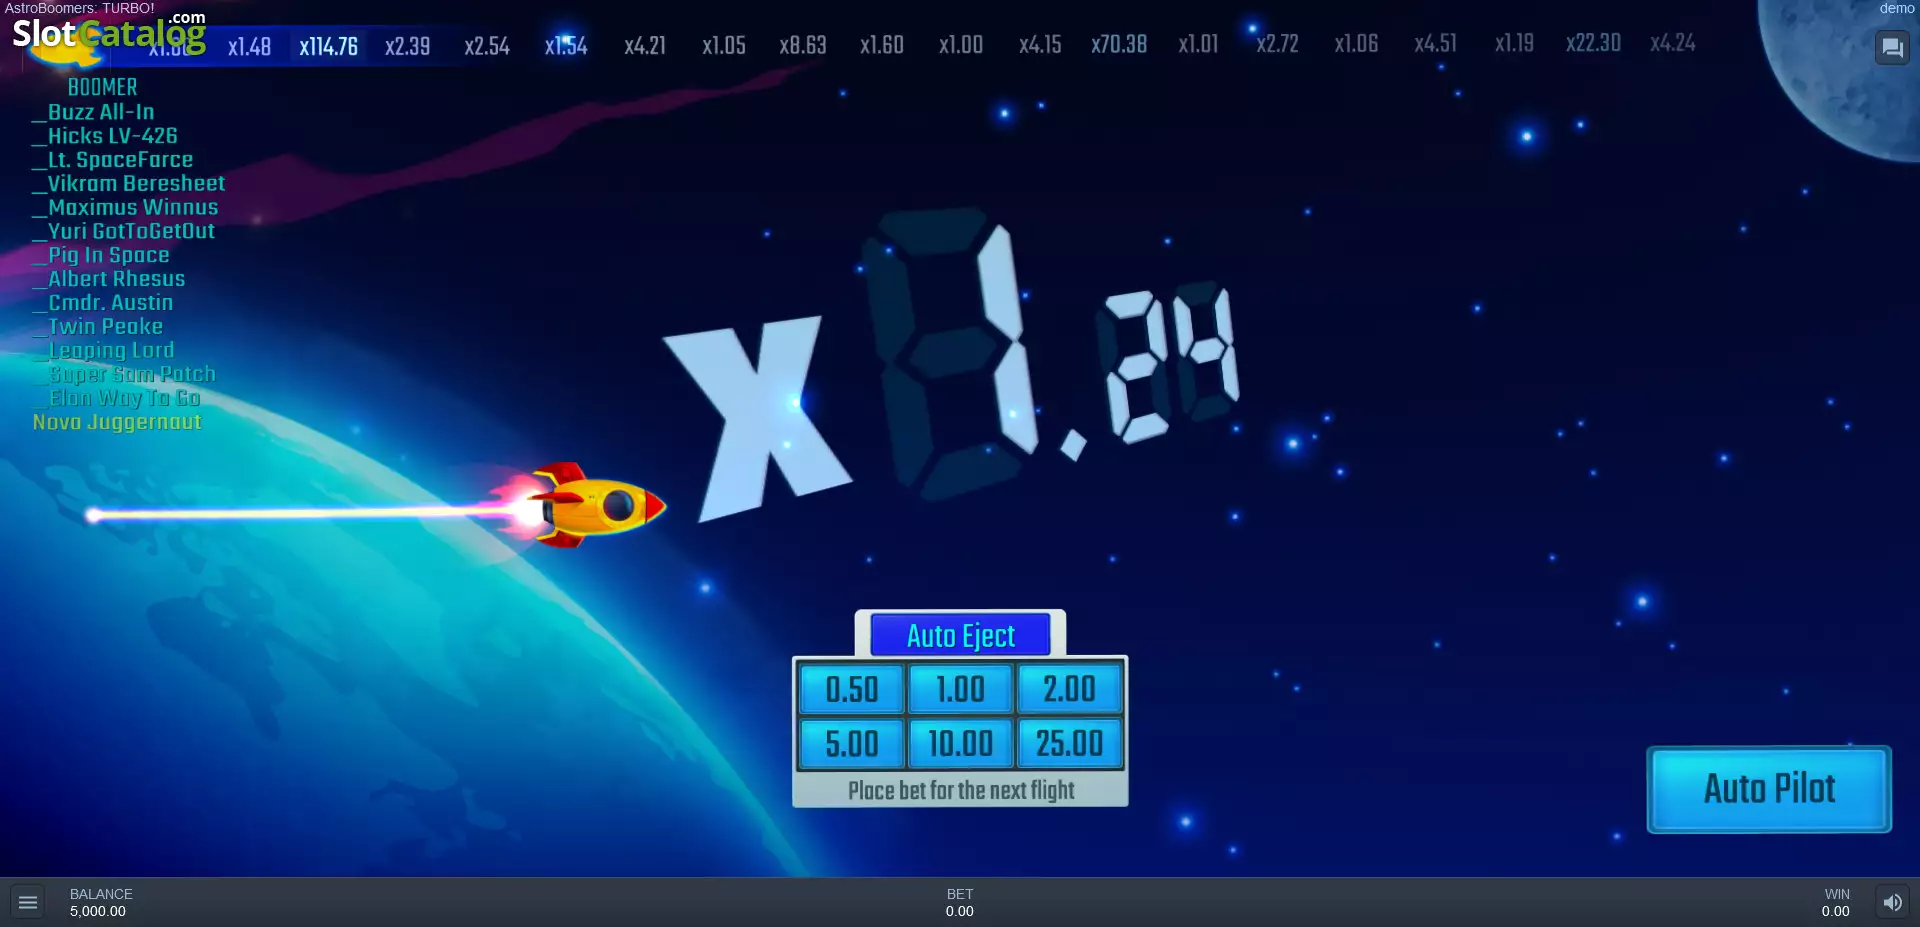Viewport: 1920px width, 927px height.
Task: Activate the Auto Pilot button
Action: pos(1769,789)
